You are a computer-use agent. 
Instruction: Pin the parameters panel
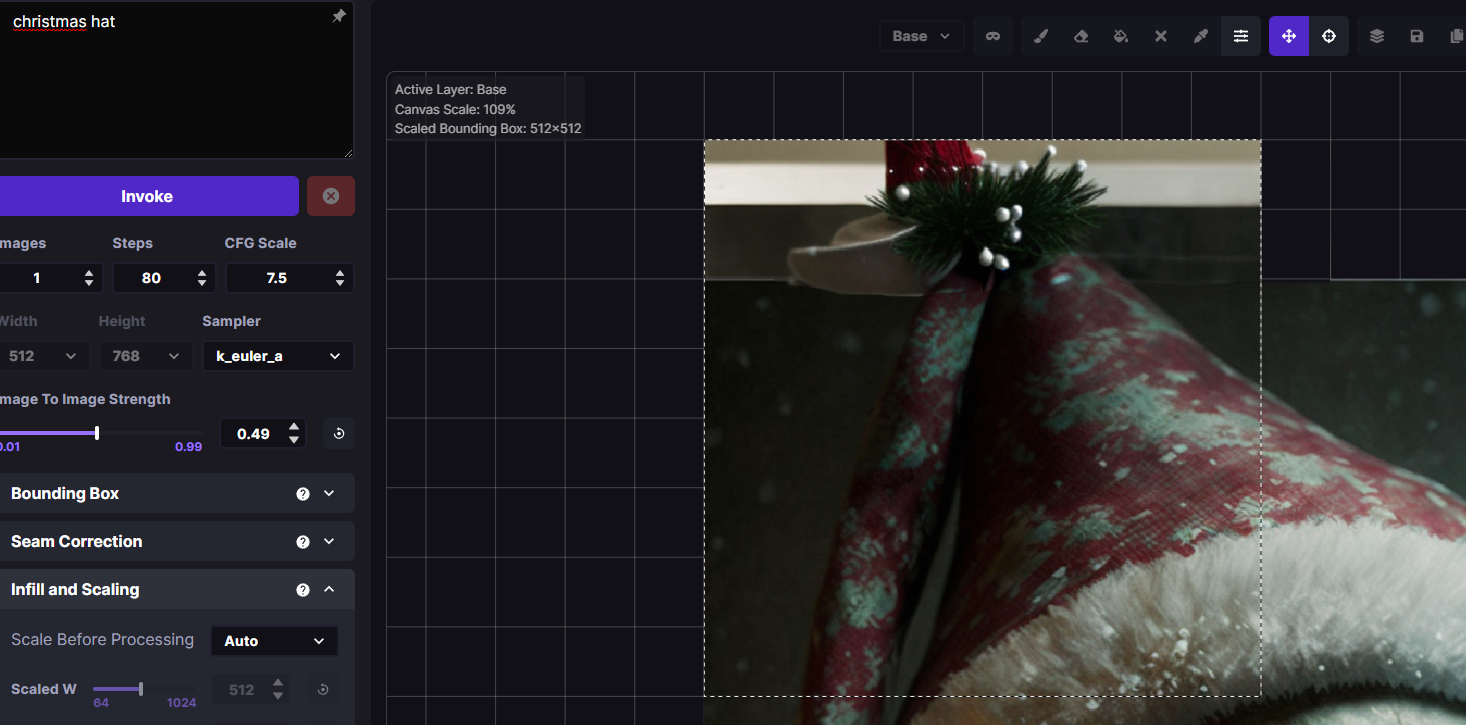click(x=339, y=16)
